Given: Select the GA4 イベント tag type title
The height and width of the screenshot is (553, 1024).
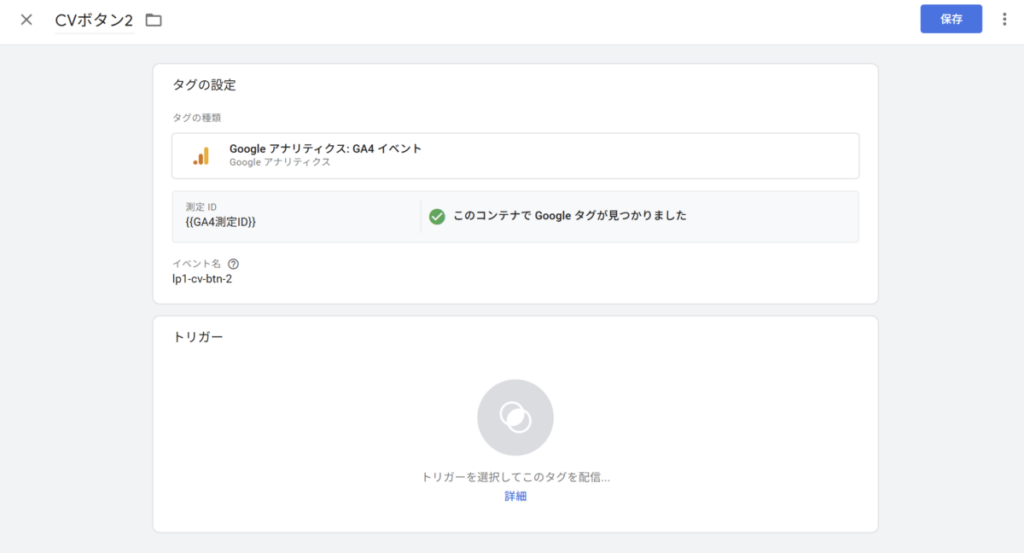Looking at the screenshot, I should [x=325, y=148].
